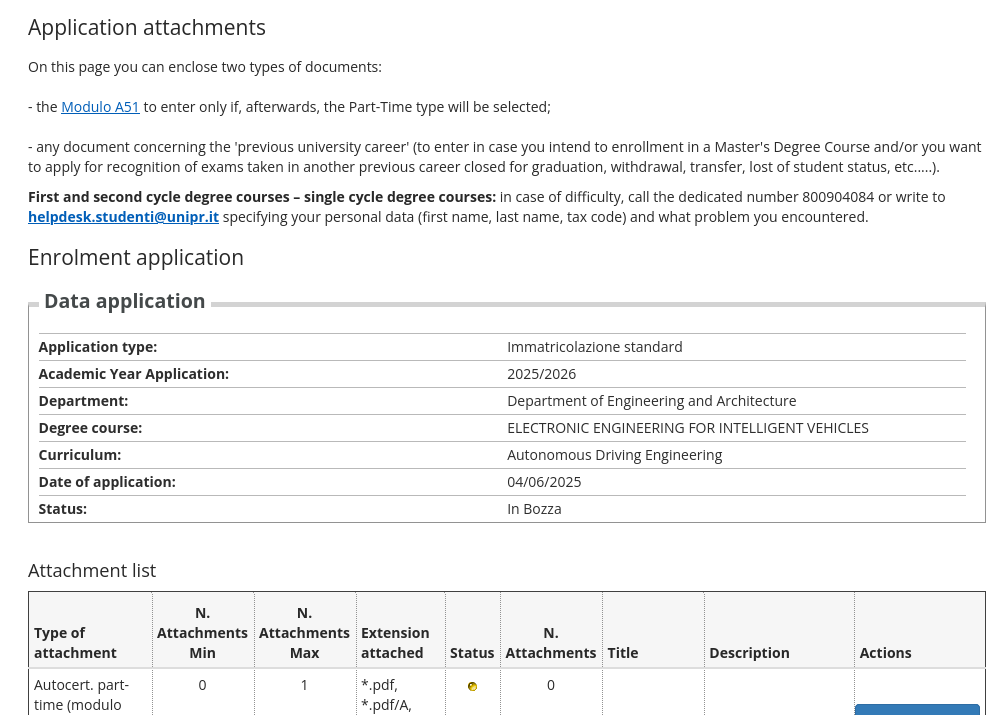The width and height of the screenshot is (1001, 715).
Task: Click the 'Title' column header
Action: (623, 653)
